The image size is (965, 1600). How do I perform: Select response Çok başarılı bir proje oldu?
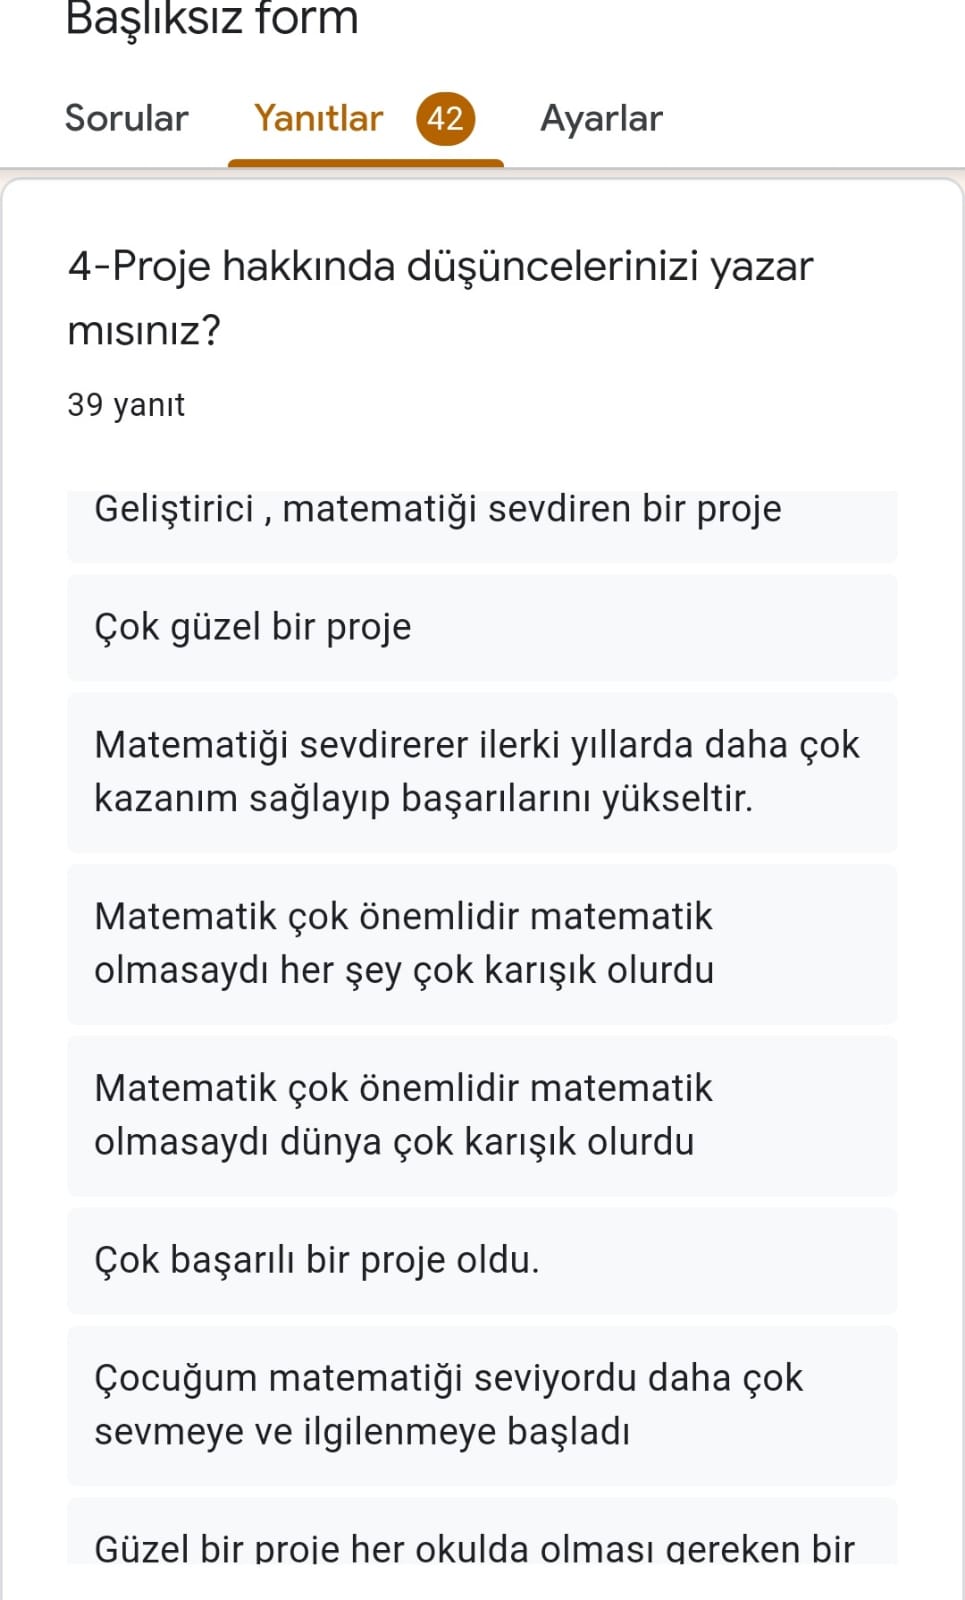click(x=316, y=1260)
